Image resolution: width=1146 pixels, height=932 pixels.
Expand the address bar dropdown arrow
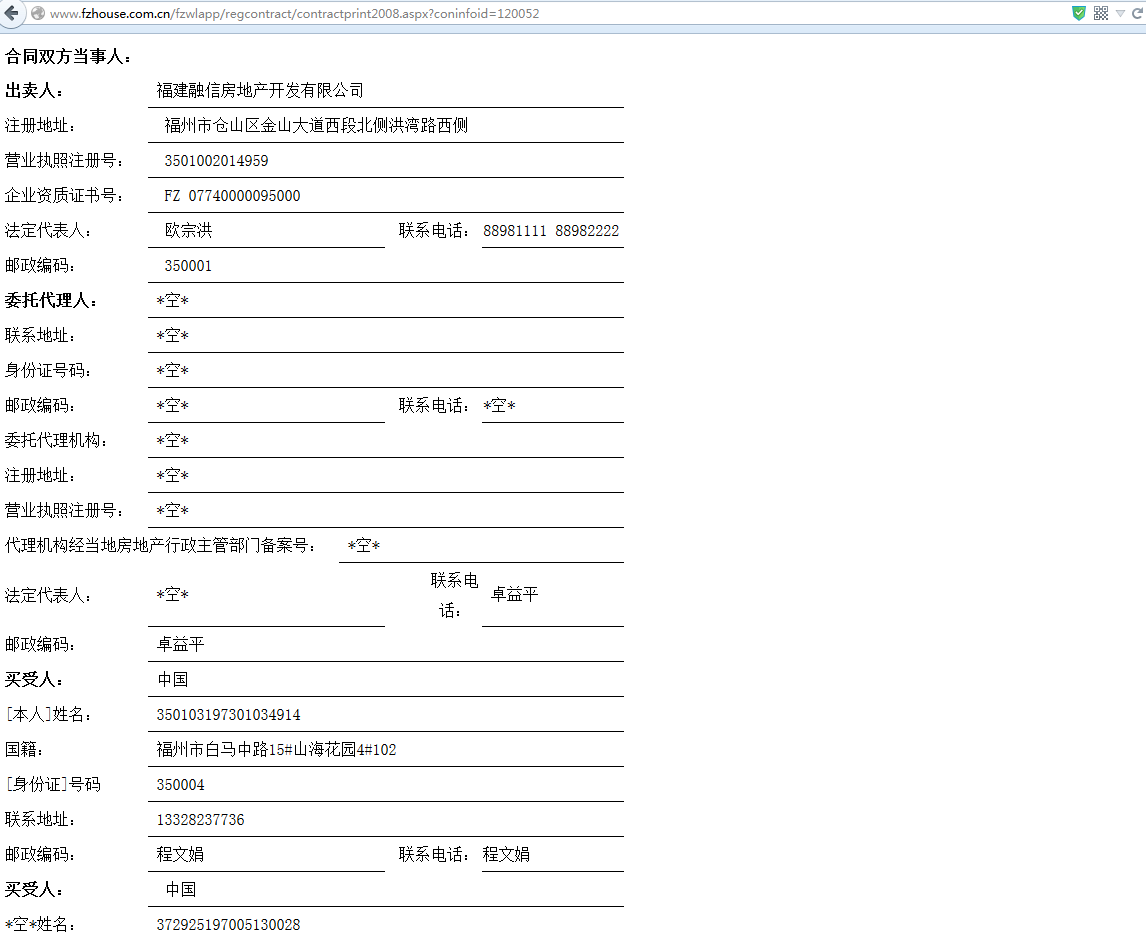(x=1120, y=14)
